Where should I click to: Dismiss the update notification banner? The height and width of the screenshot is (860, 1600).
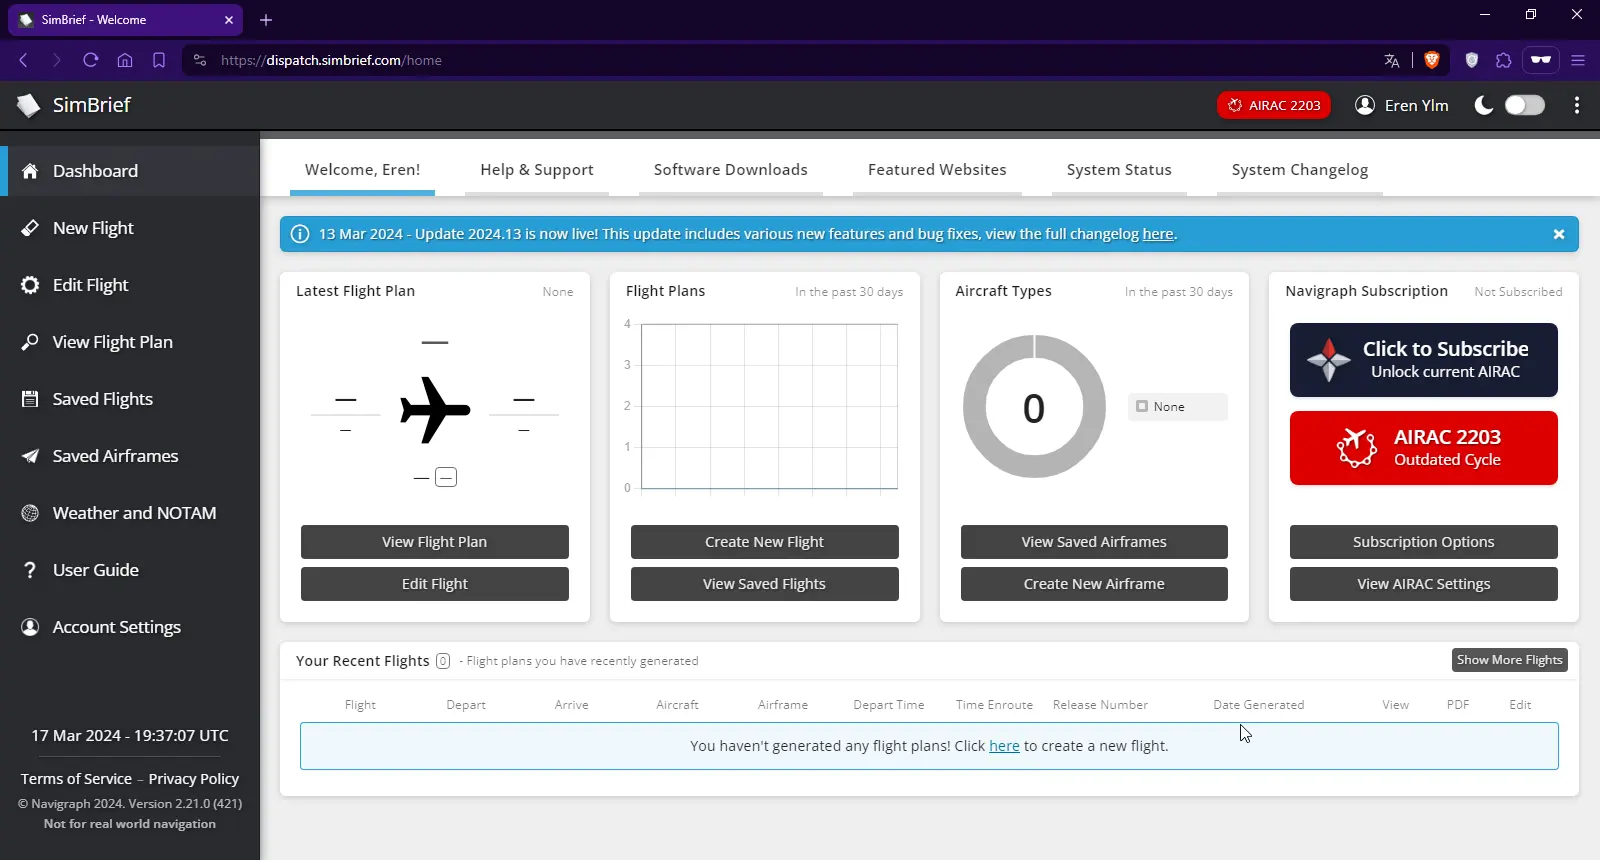point(1558,234)
